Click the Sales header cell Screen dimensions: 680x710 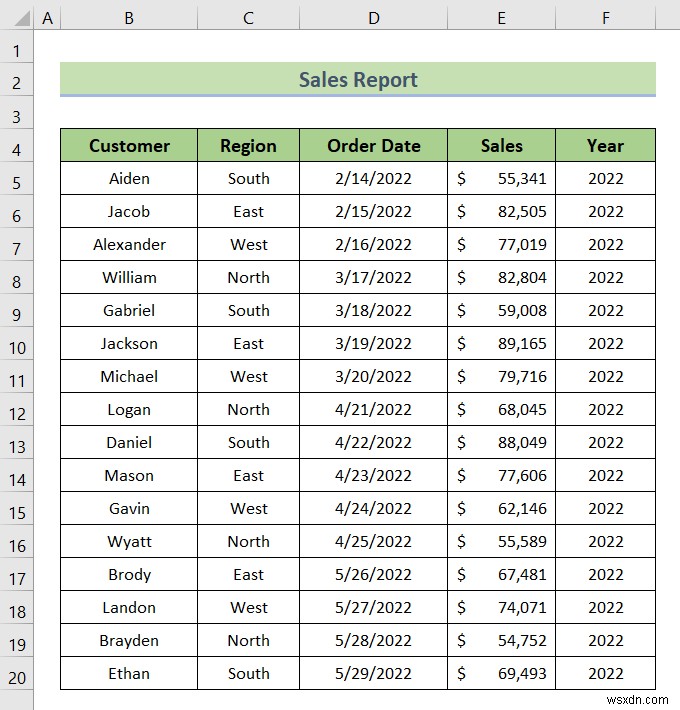coord(501,146)
